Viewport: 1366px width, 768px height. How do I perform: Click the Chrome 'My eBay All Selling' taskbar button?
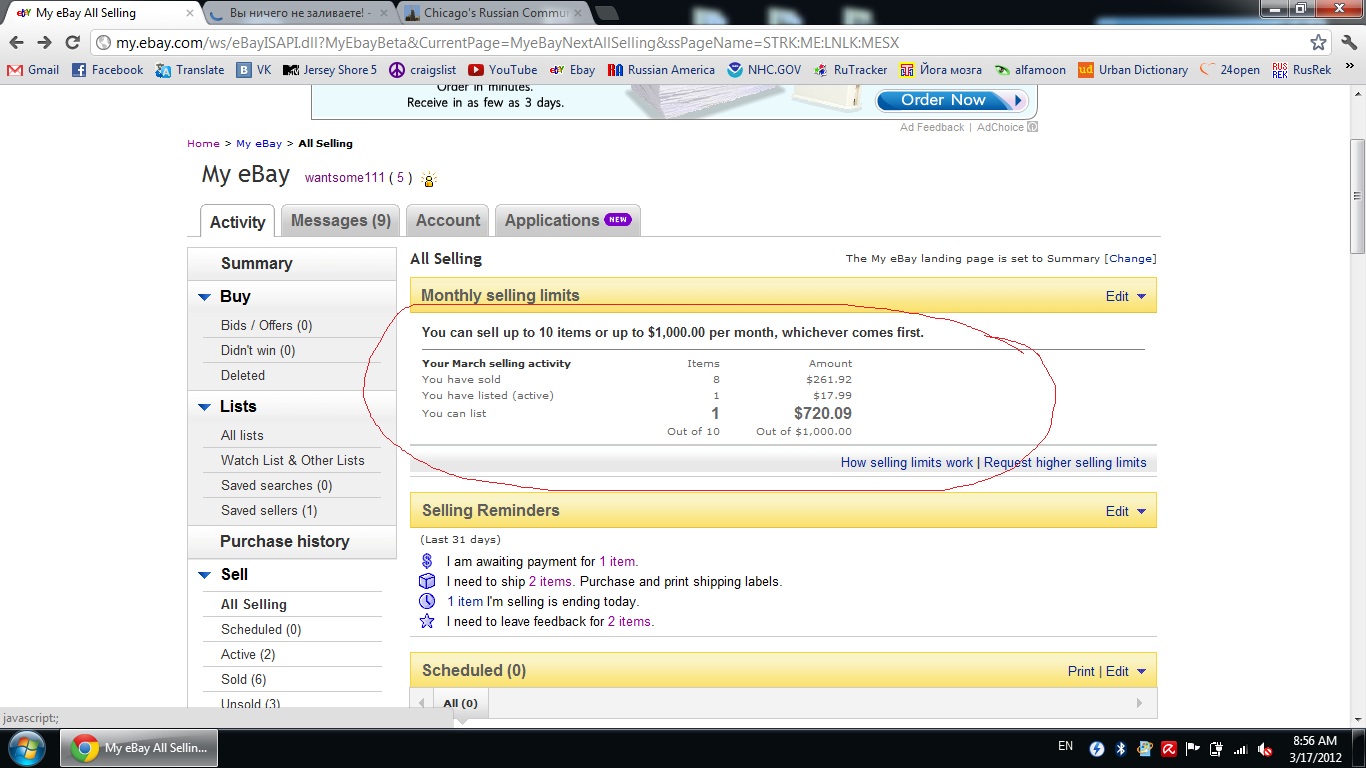140,748
